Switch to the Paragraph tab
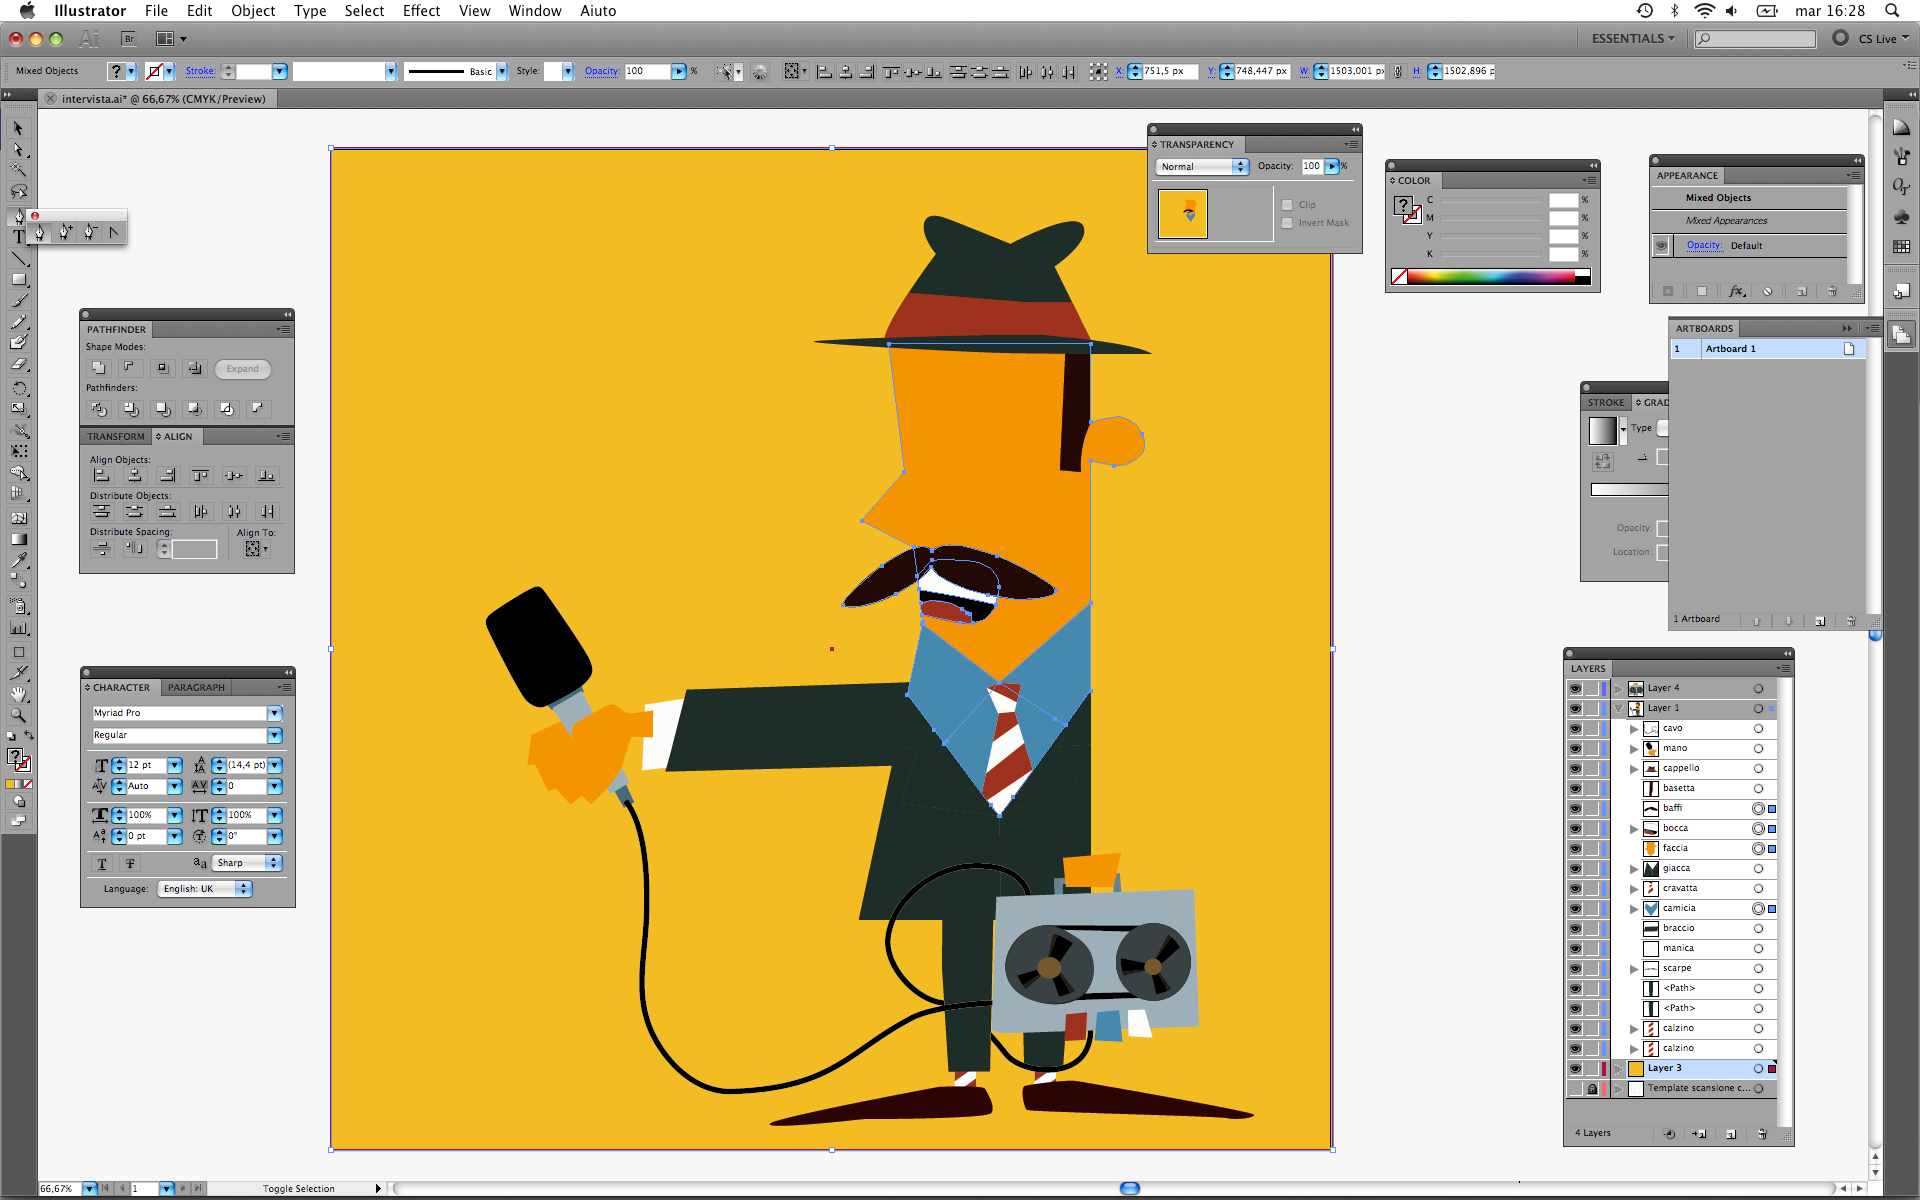Image resolution: width=1920 pixels, height=1200 pixels. (x=196, y=687)
